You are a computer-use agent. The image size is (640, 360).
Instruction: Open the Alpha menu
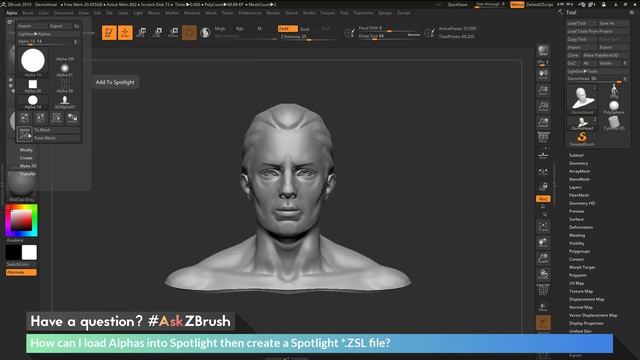coord(11,13)
